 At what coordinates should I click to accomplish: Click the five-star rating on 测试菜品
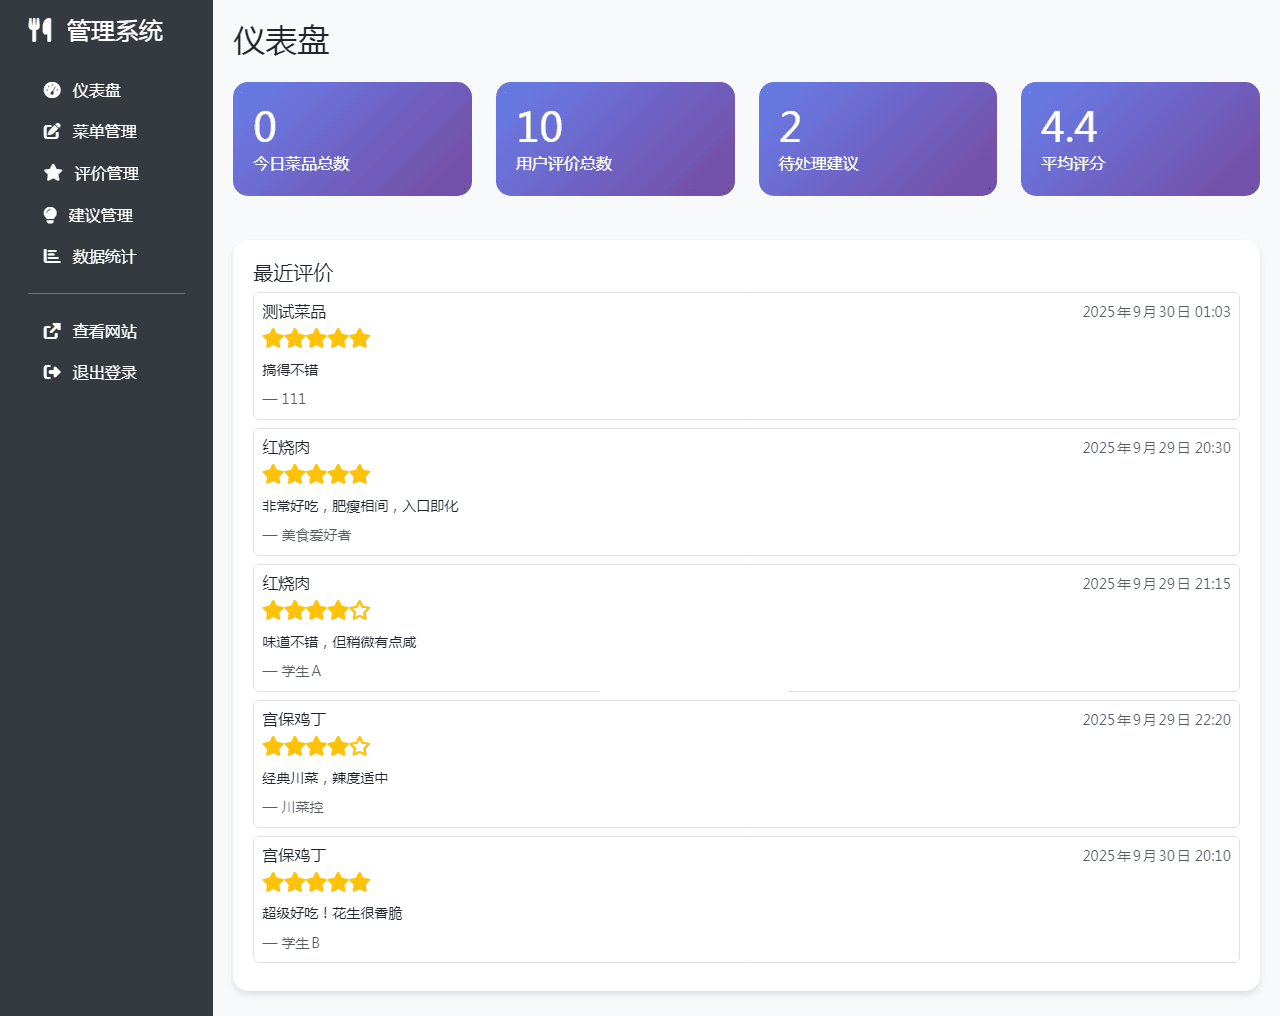pos(316,338)
